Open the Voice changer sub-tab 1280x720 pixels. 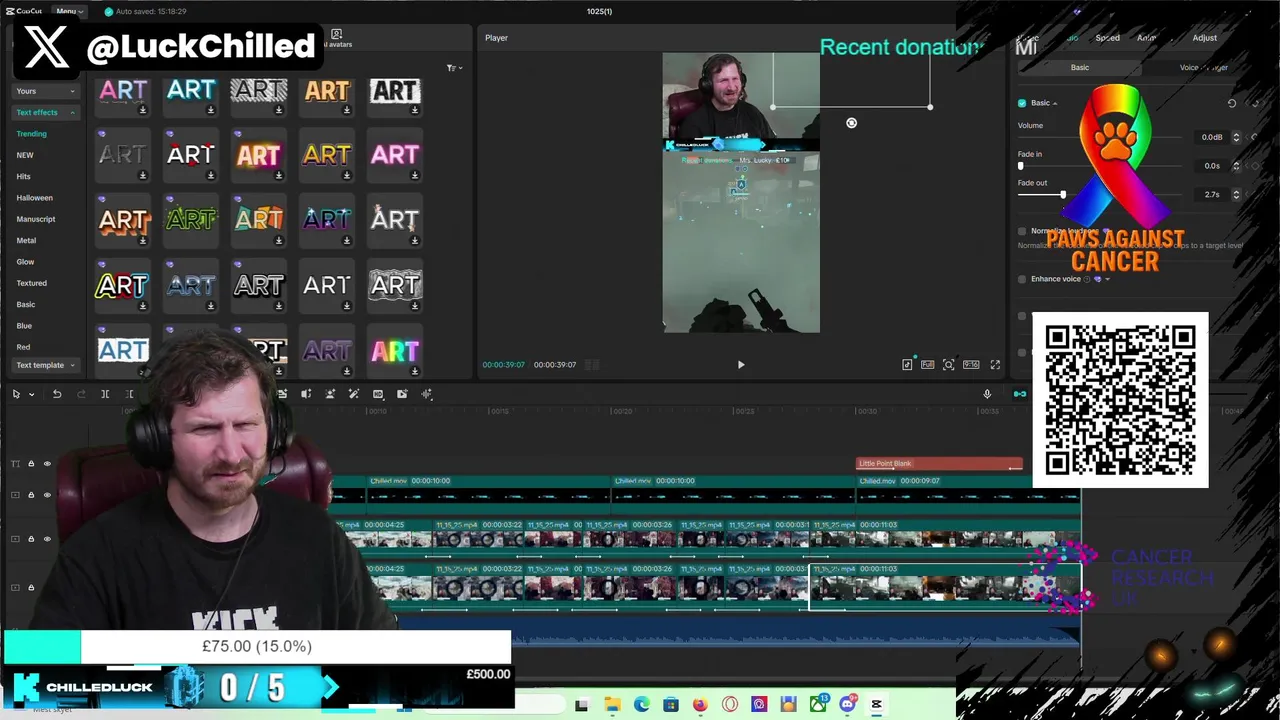click(x=1203, y=67)
